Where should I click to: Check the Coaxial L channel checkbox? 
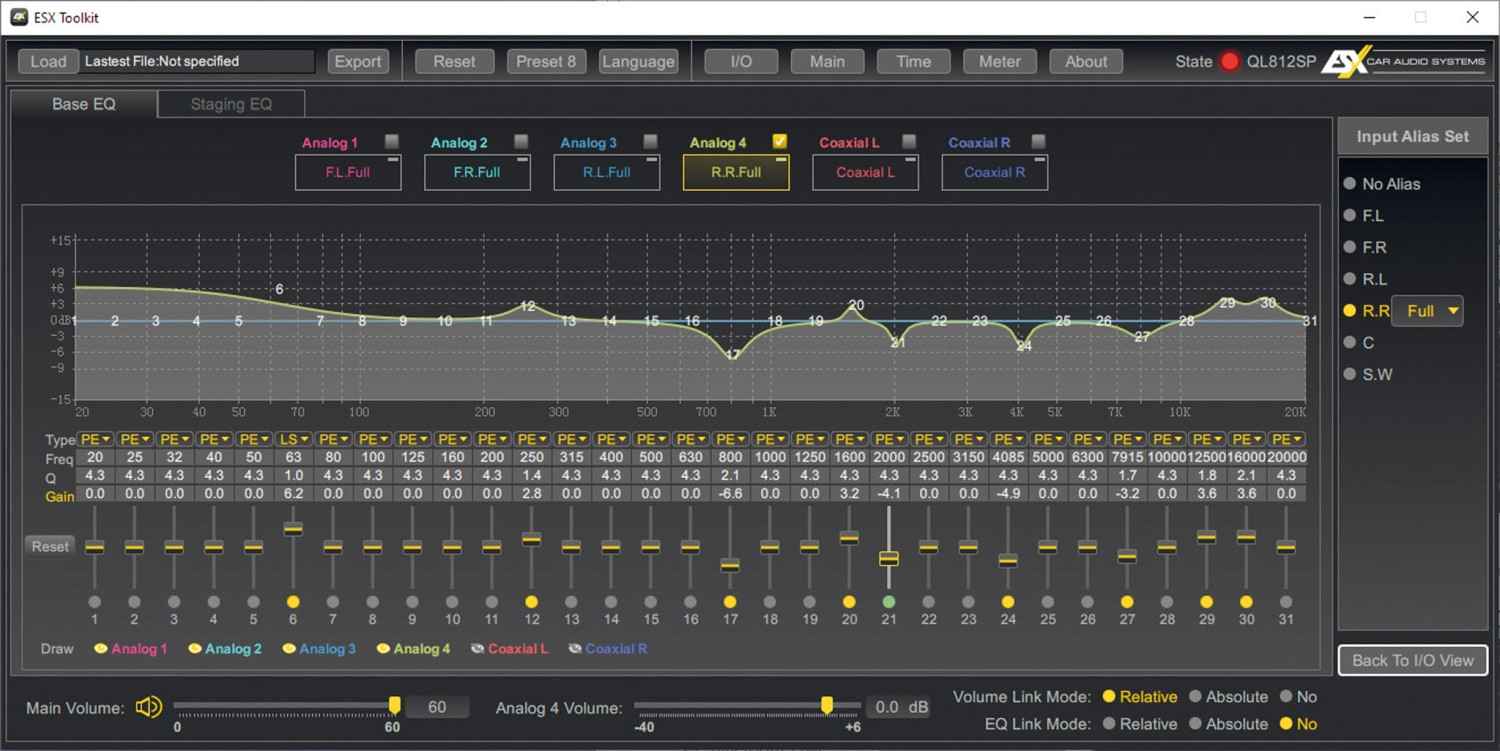coord(909,142)
